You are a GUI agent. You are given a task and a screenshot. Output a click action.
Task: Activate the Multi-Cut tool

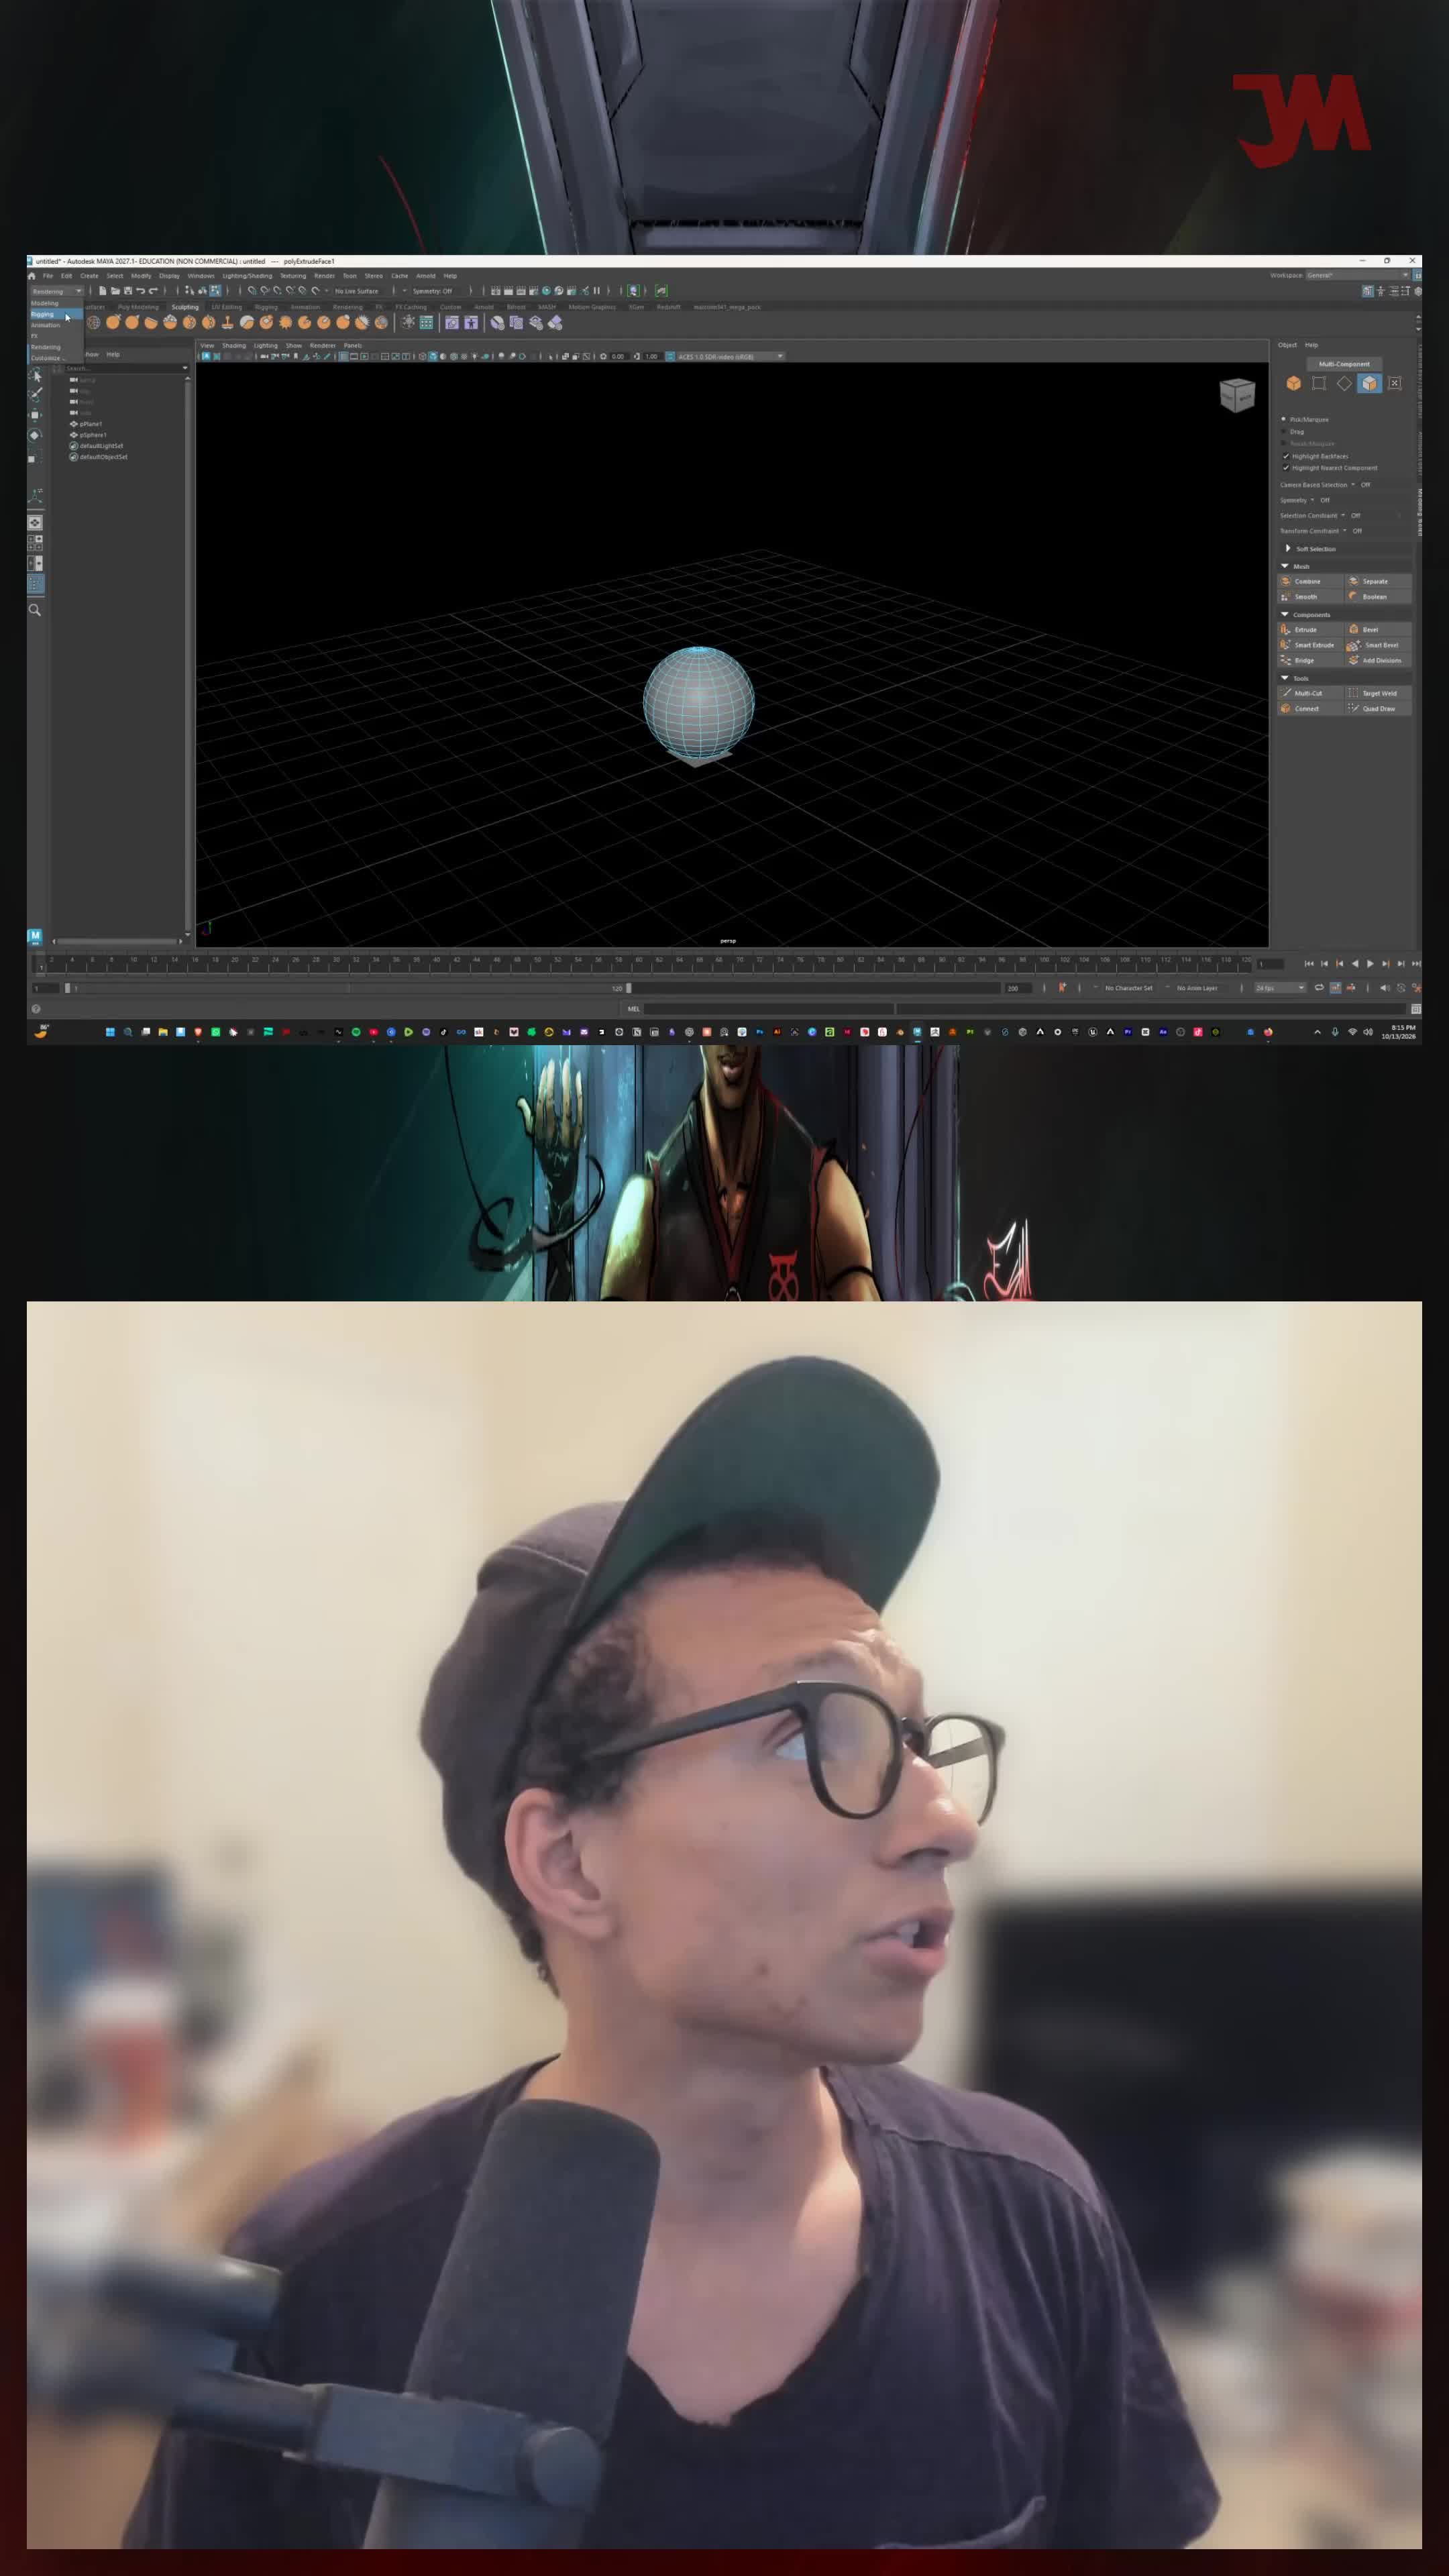click(1310, 693)
